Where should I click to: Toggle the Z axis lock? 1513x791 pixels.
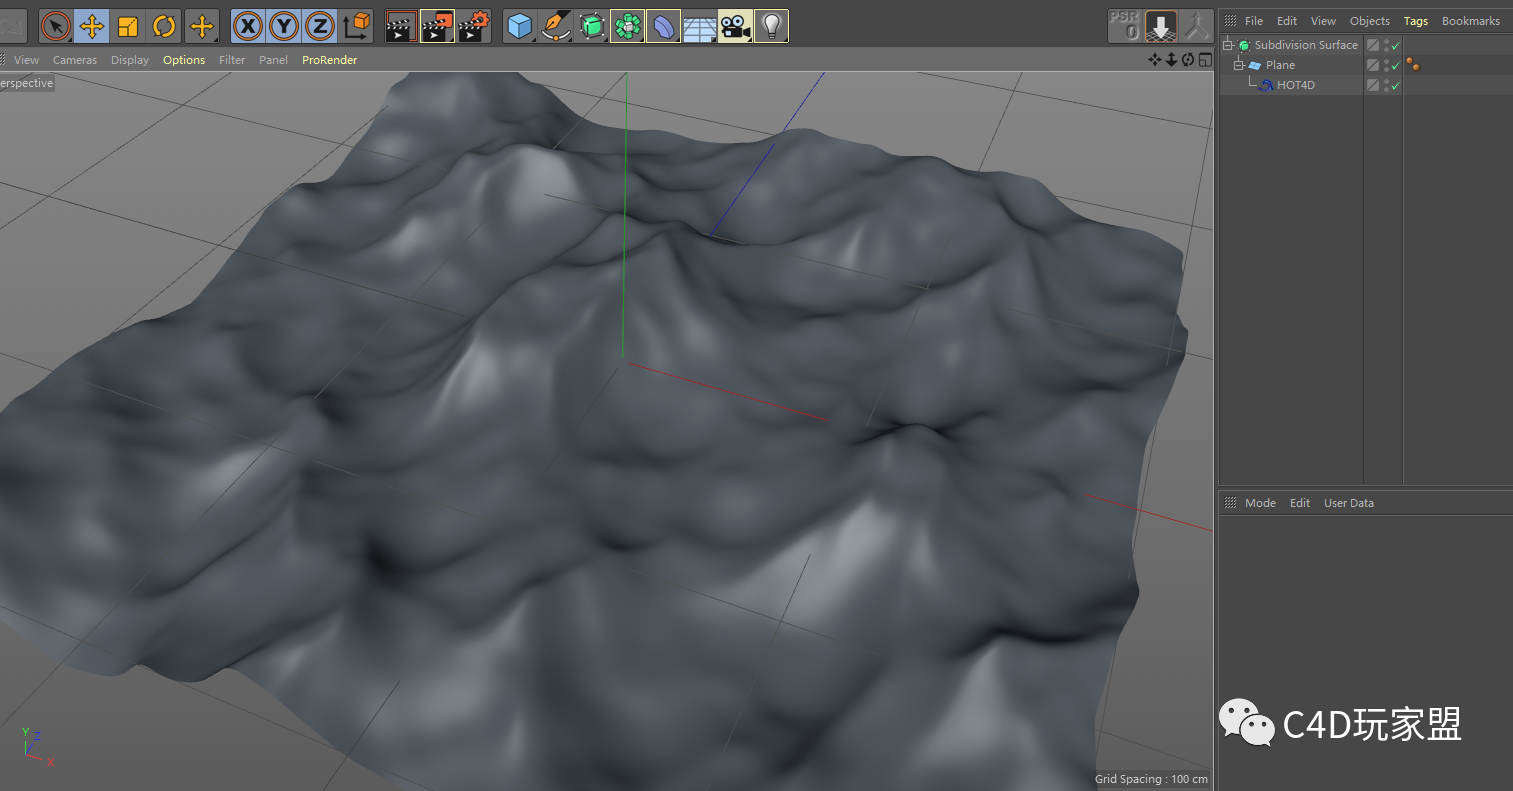click(x=320, y=26)
